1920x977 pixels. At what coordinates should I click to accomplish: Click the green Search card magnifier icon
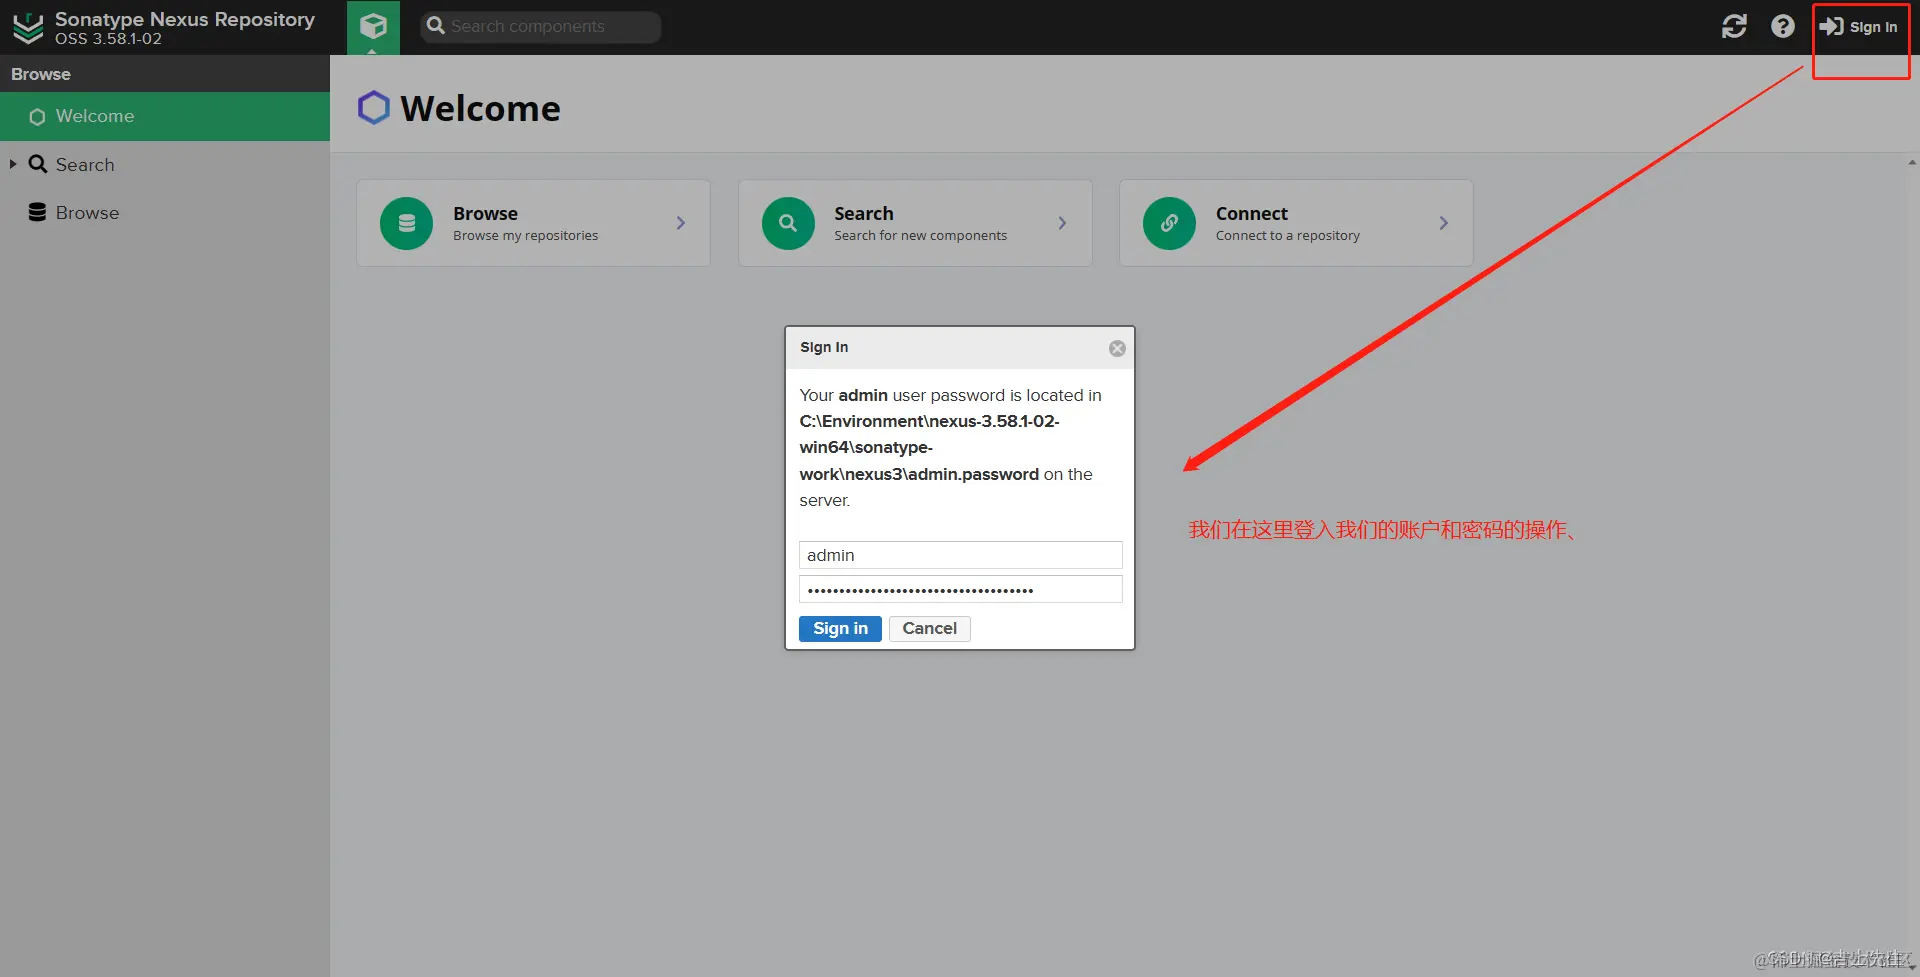[788, 223]
